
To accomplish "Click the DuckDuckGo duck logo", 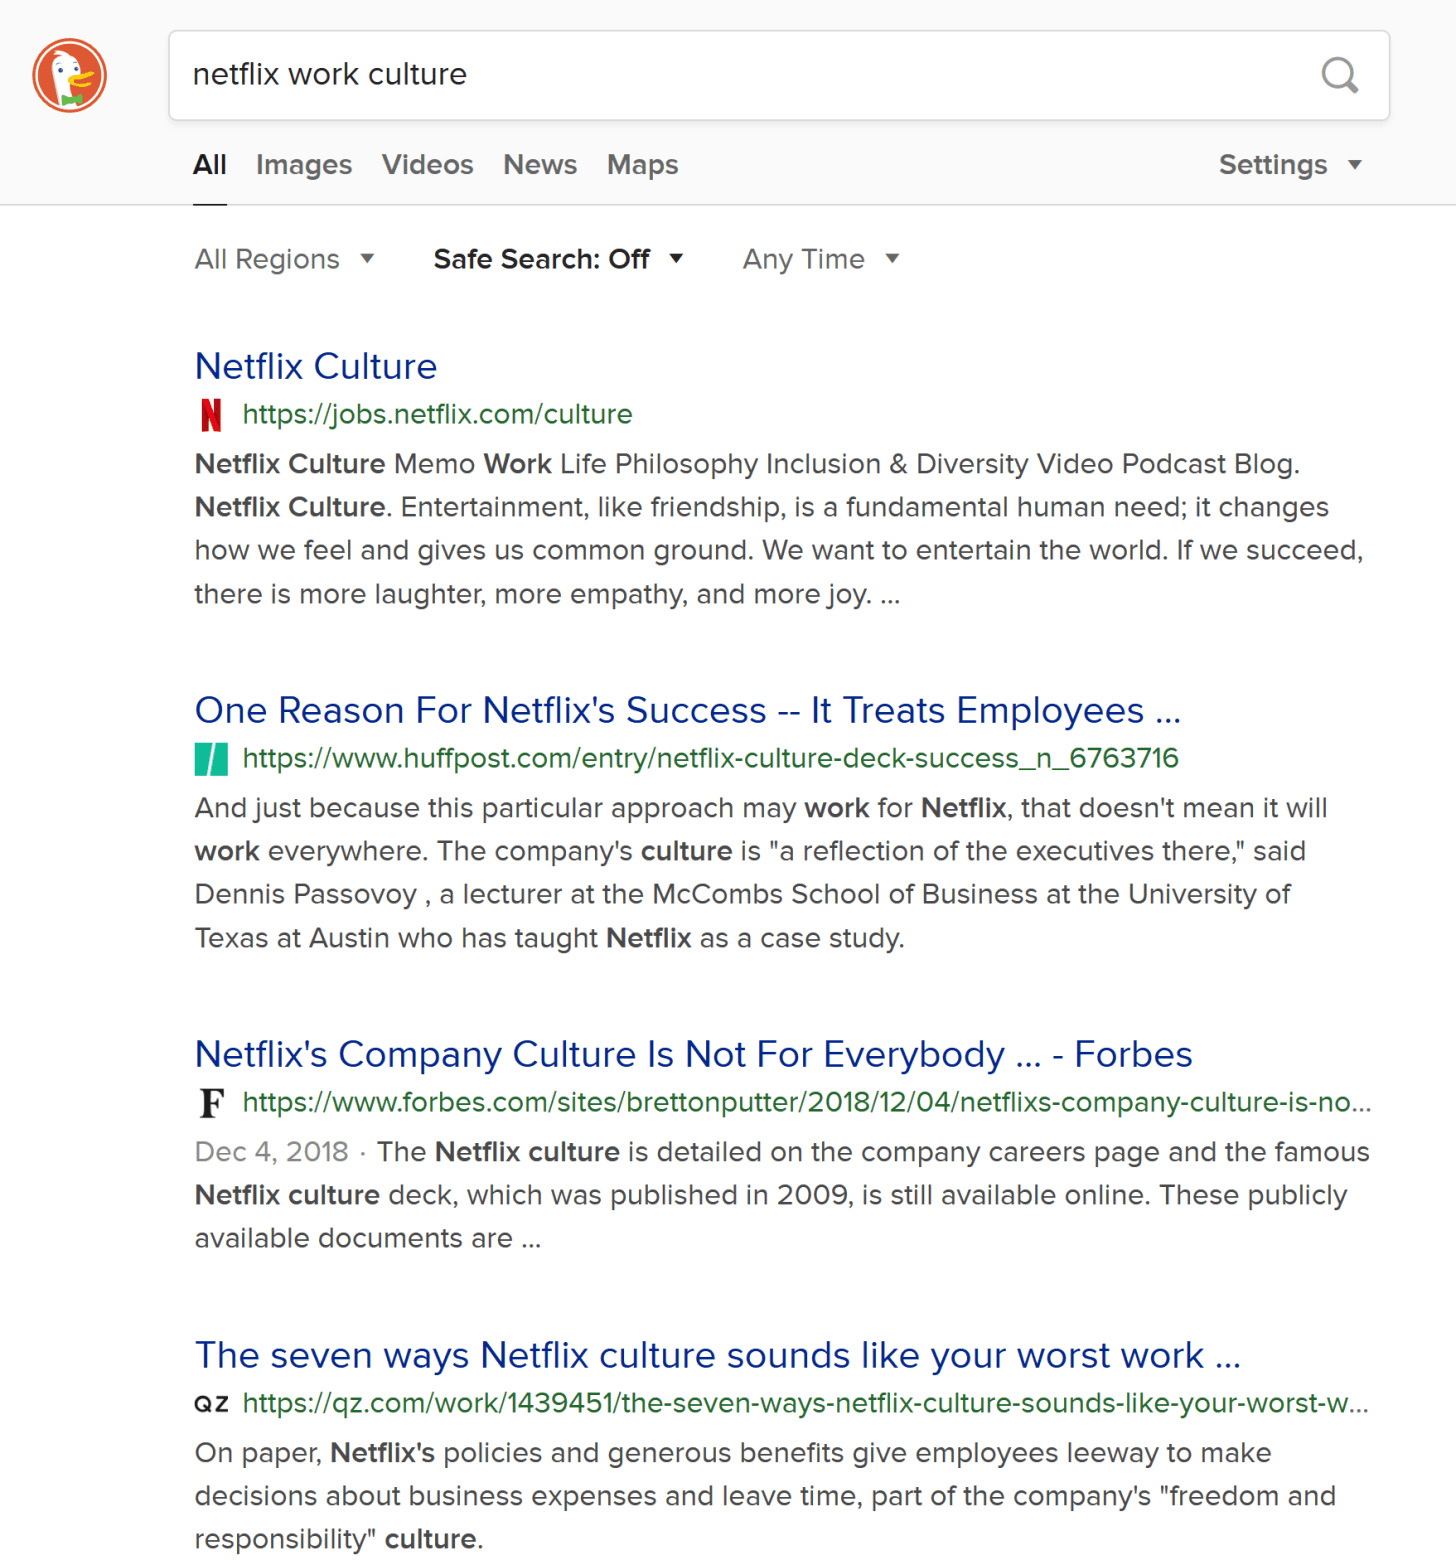I will pyautogui.click(x=69, y=76).
